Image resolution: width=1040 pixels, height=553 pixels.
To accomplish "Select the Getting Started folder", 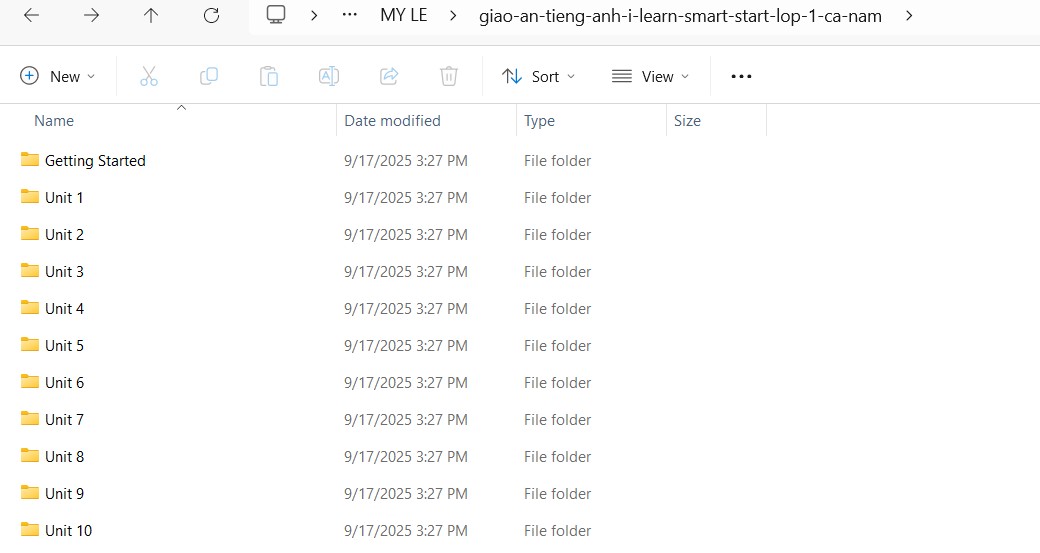I will [95, 161].
